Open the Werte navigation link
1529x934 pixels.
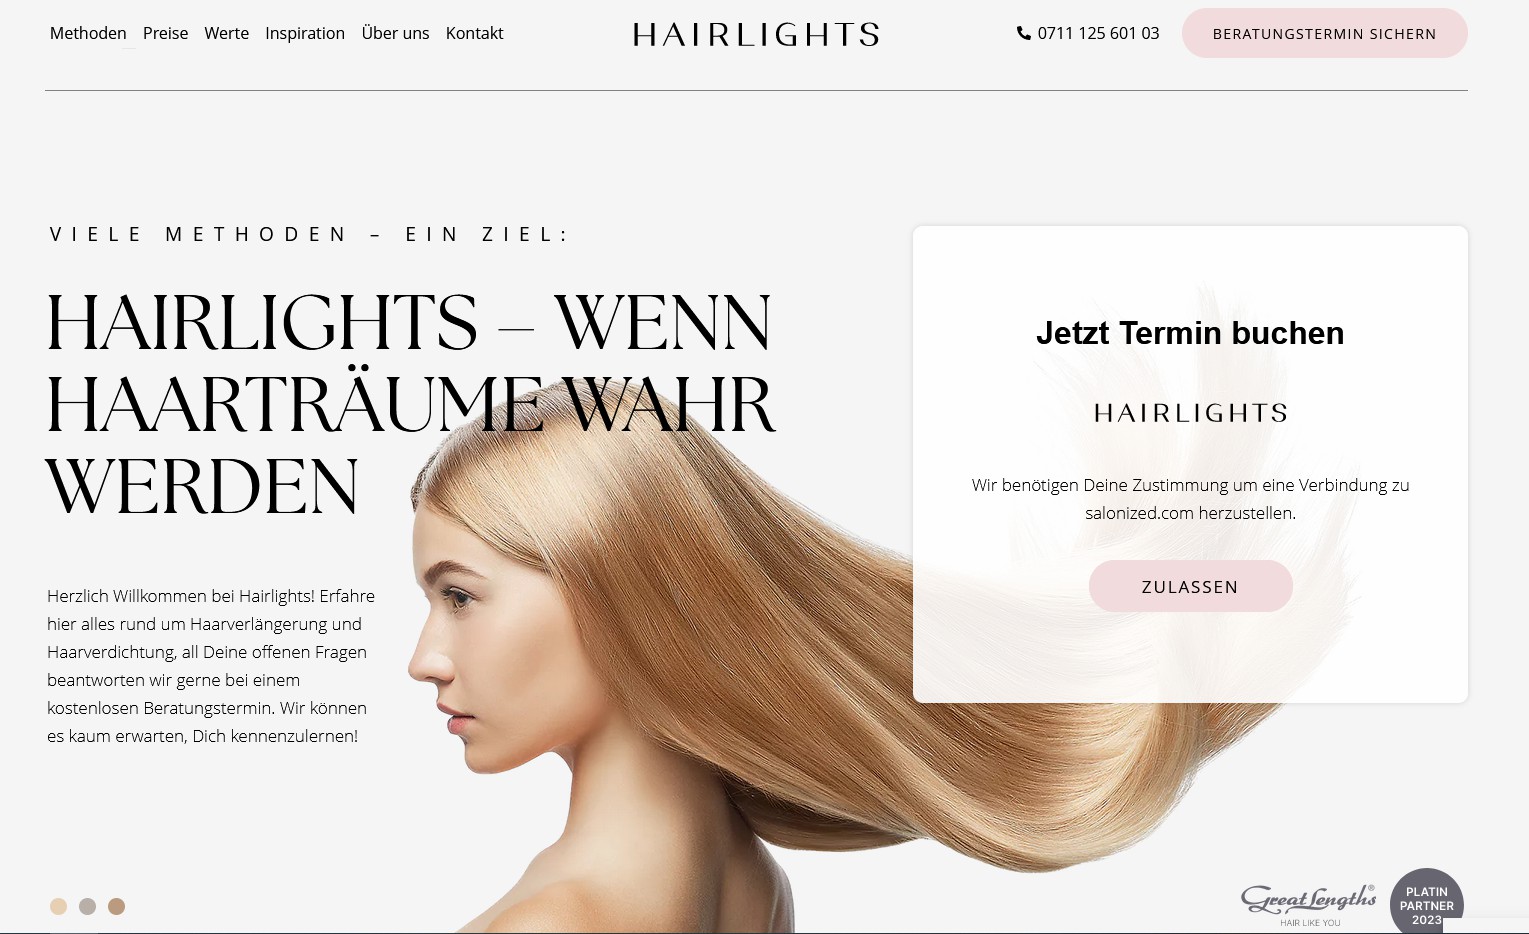click(226, 33)
